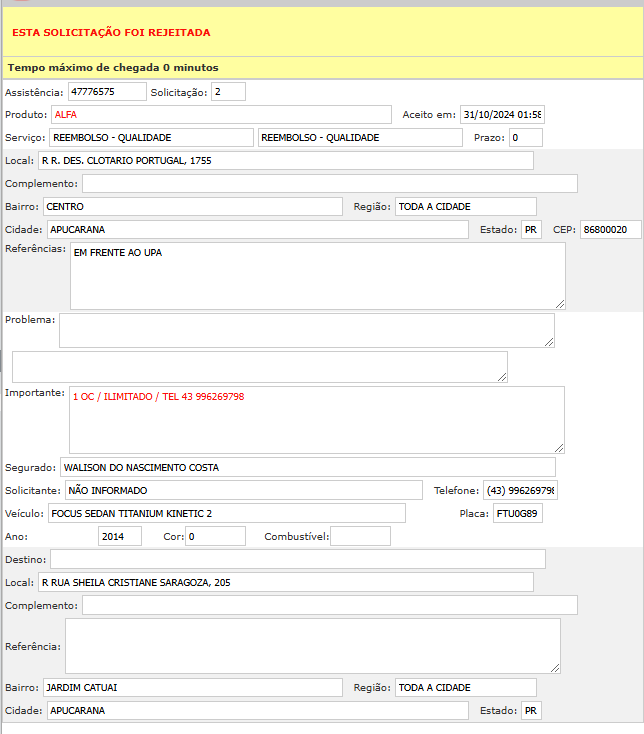644x734 pixels.
Task: Grab the Importante text area resize handle
Action: tap(559, 448)
